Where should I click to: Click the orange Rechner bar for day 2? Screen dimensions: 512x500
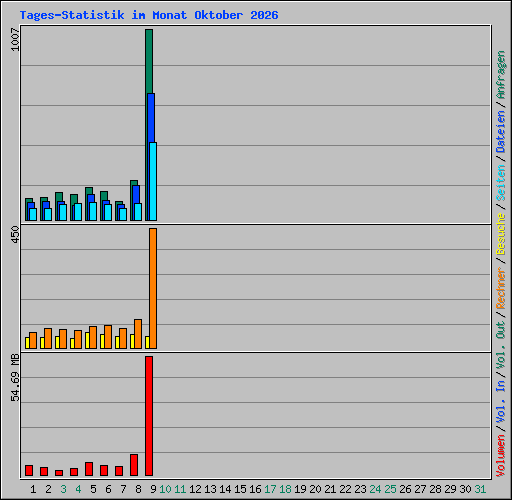pyautogui.click(x=48, y=339)
